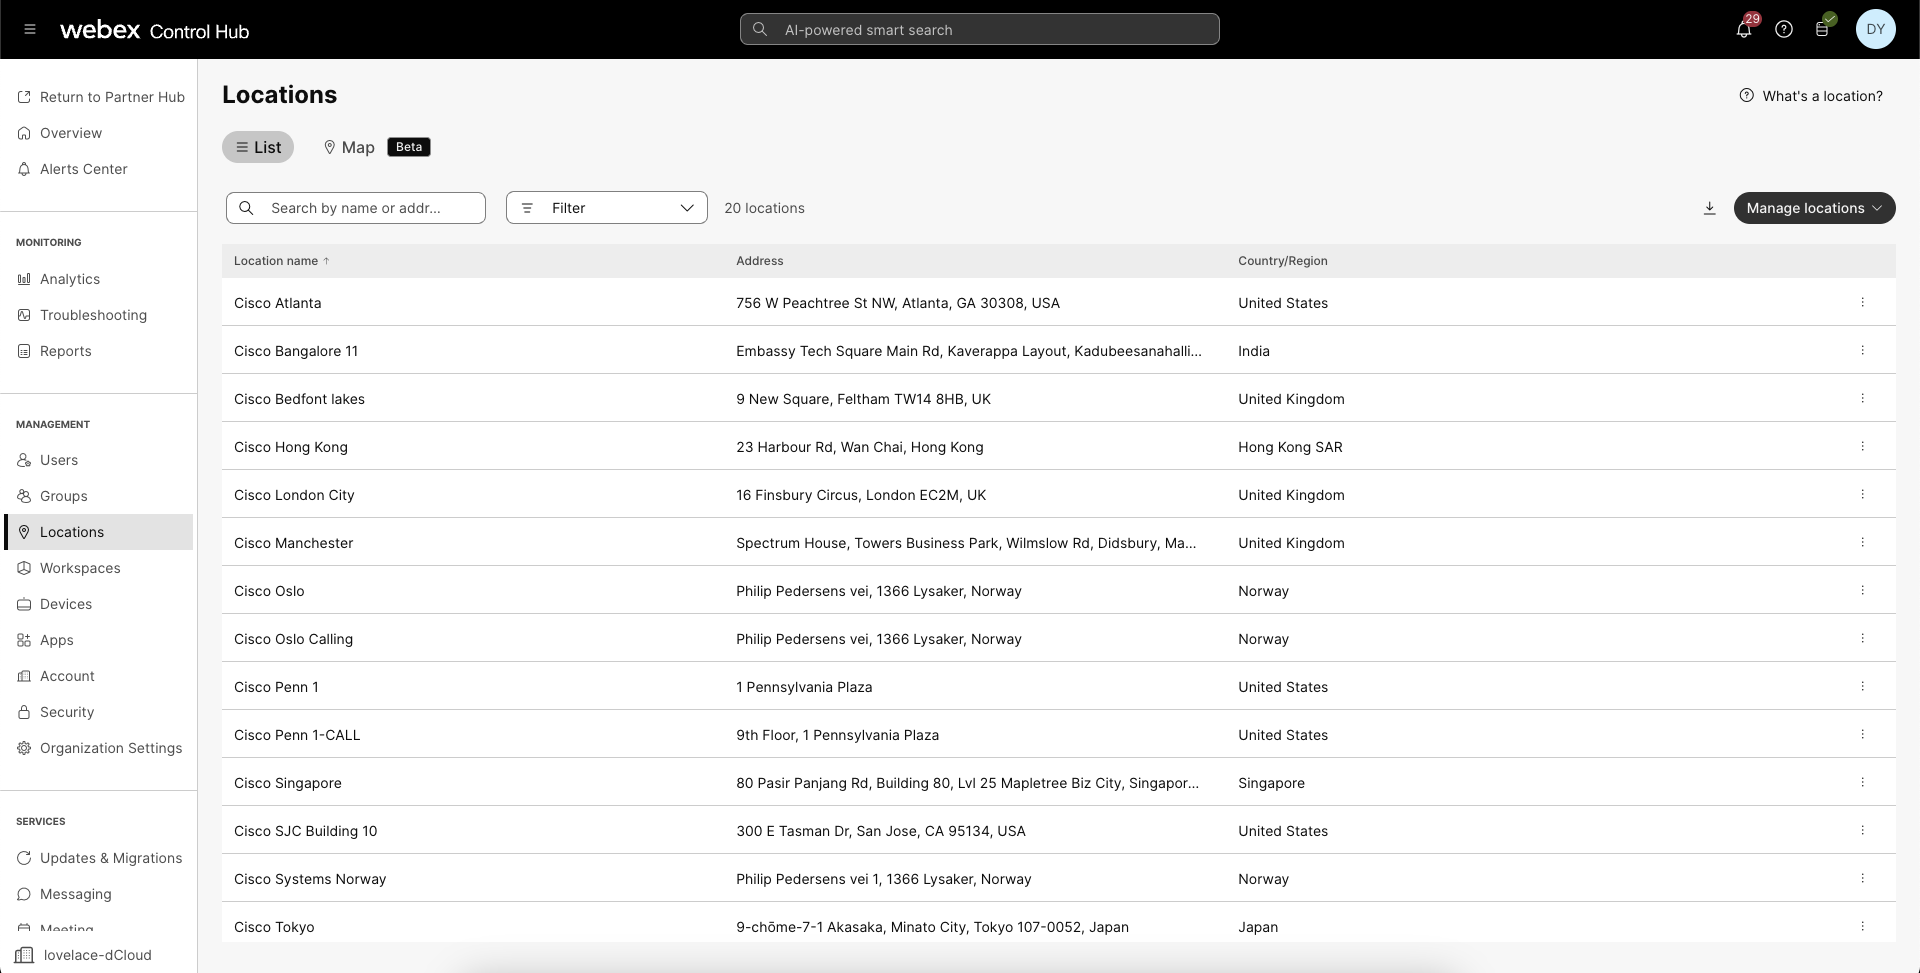Open the help question mark icon

click(x=1784, y=29)
